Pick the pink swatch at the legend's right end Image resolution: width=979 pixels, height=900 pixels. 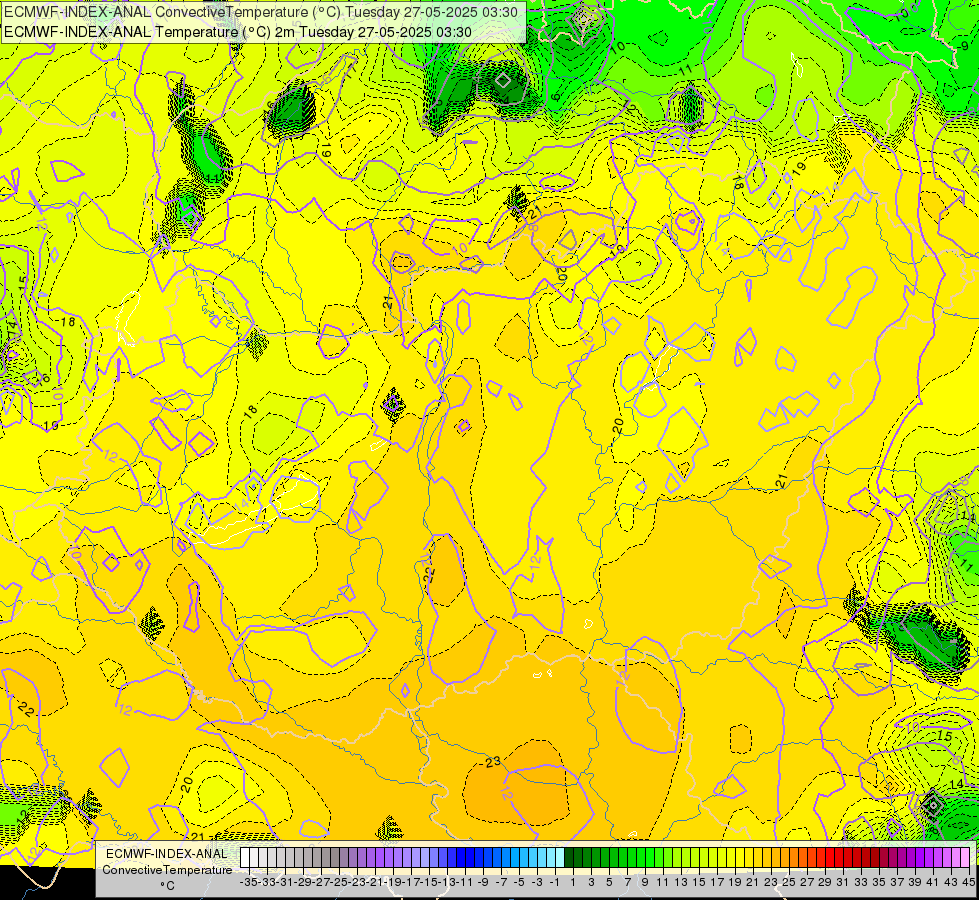[965, 858]
